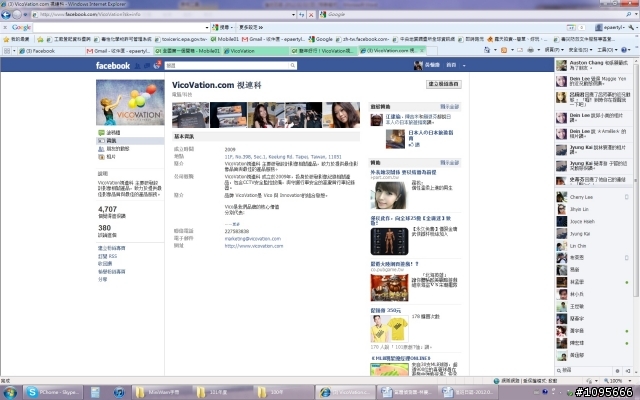Click the Read Mail envelope icon

click(x=520, y=50)
